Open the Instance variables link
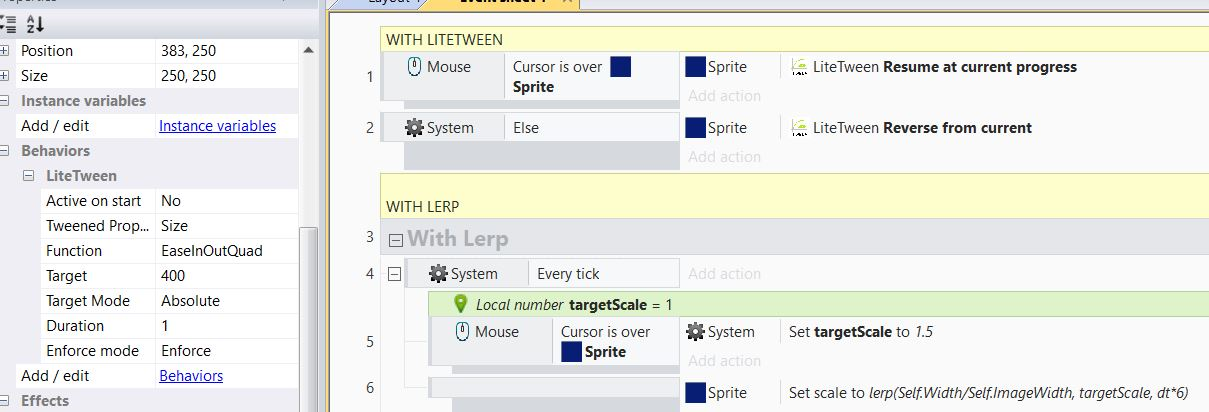 click(217, 126)
